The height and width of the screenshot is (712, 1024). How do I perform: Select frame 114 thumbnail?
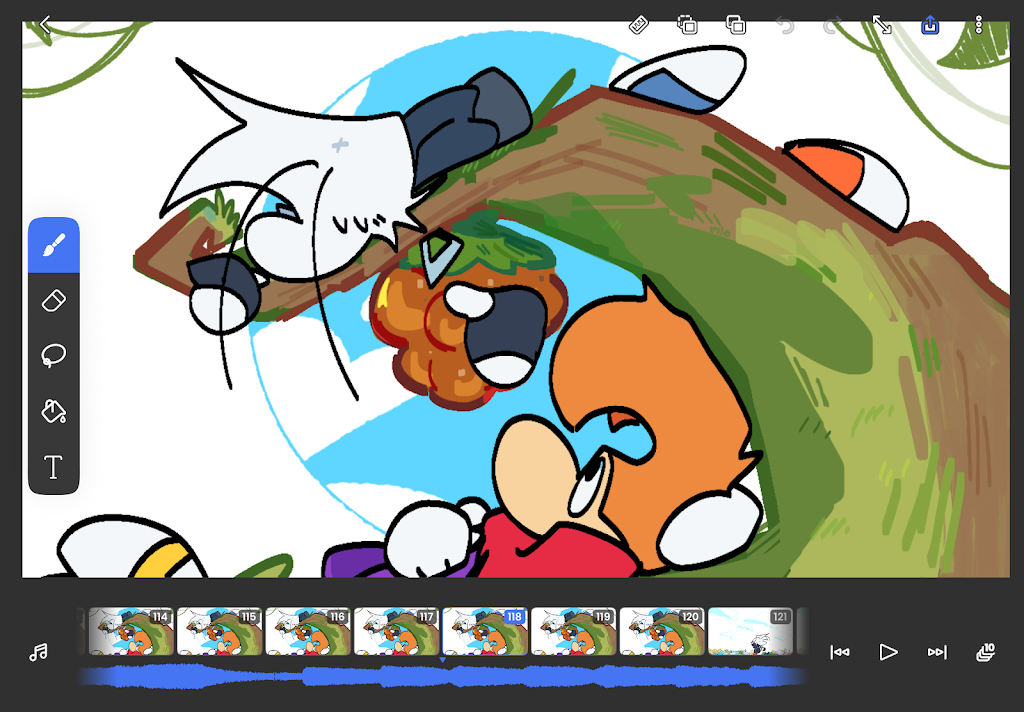pos(131,631)
